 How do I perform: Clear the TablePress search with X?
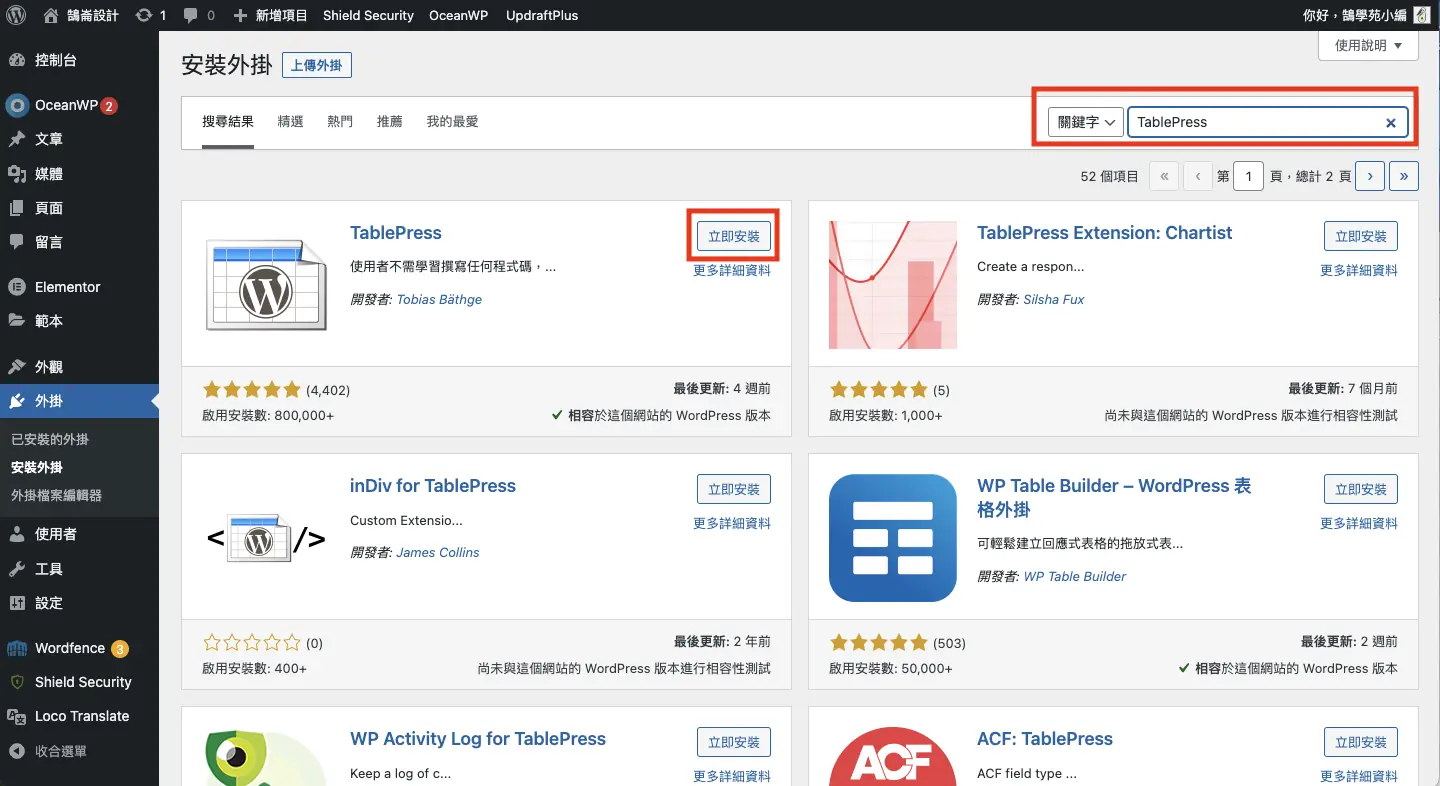(x=1390, y=123)
